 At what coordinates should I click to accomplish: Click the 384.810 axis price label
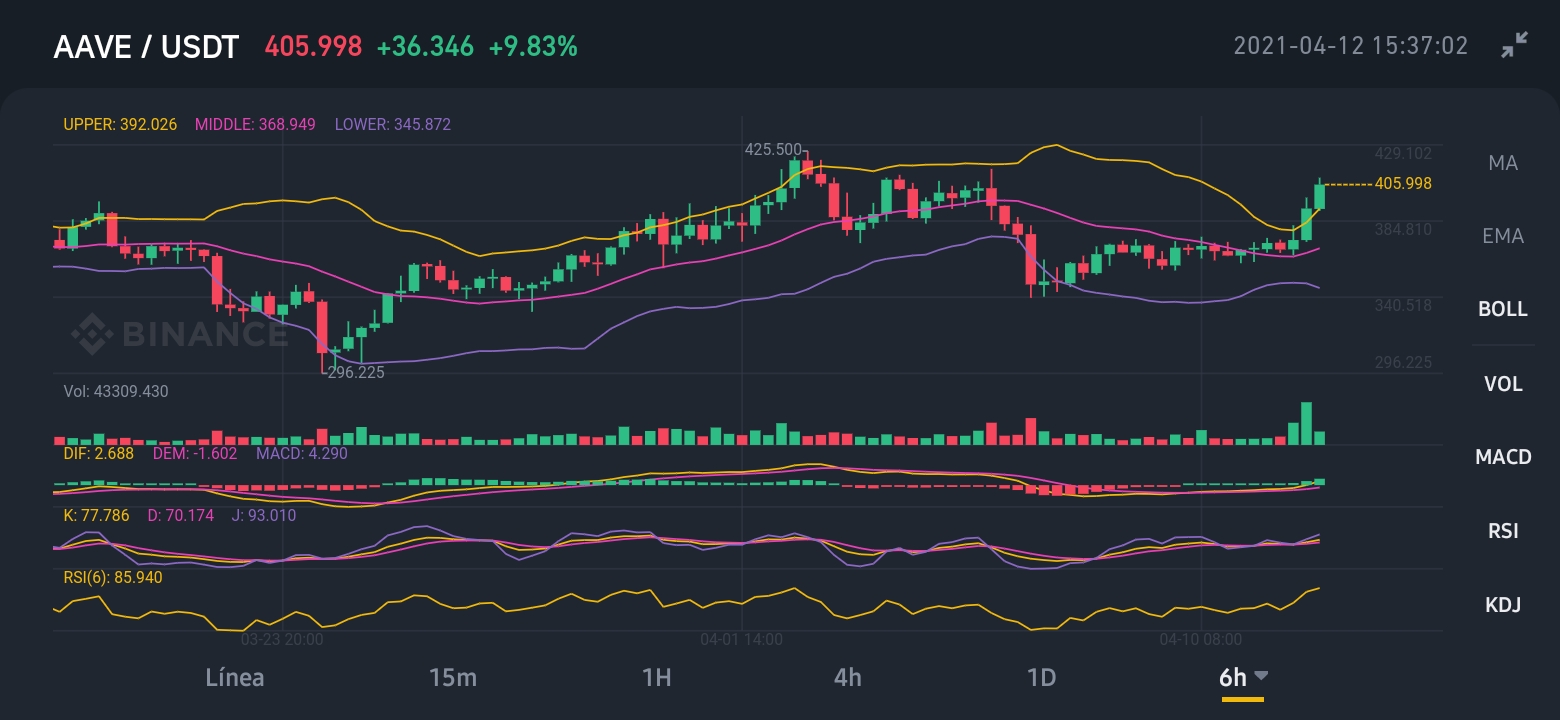pyautogui.click(x=1403, y=229)
